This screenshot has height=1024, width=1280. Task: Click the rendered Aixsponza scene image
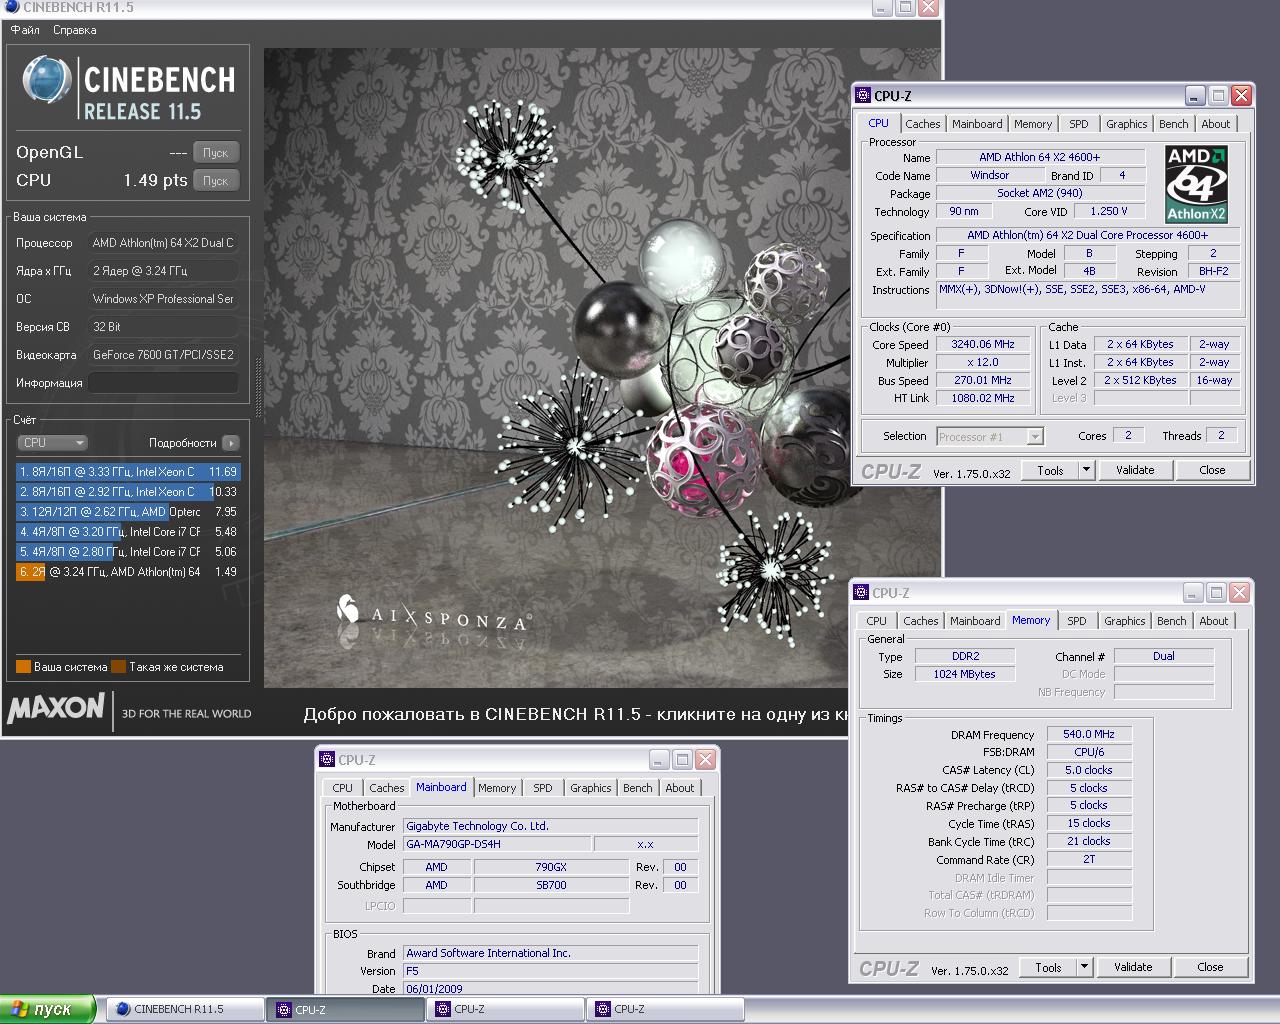(602, 367)
